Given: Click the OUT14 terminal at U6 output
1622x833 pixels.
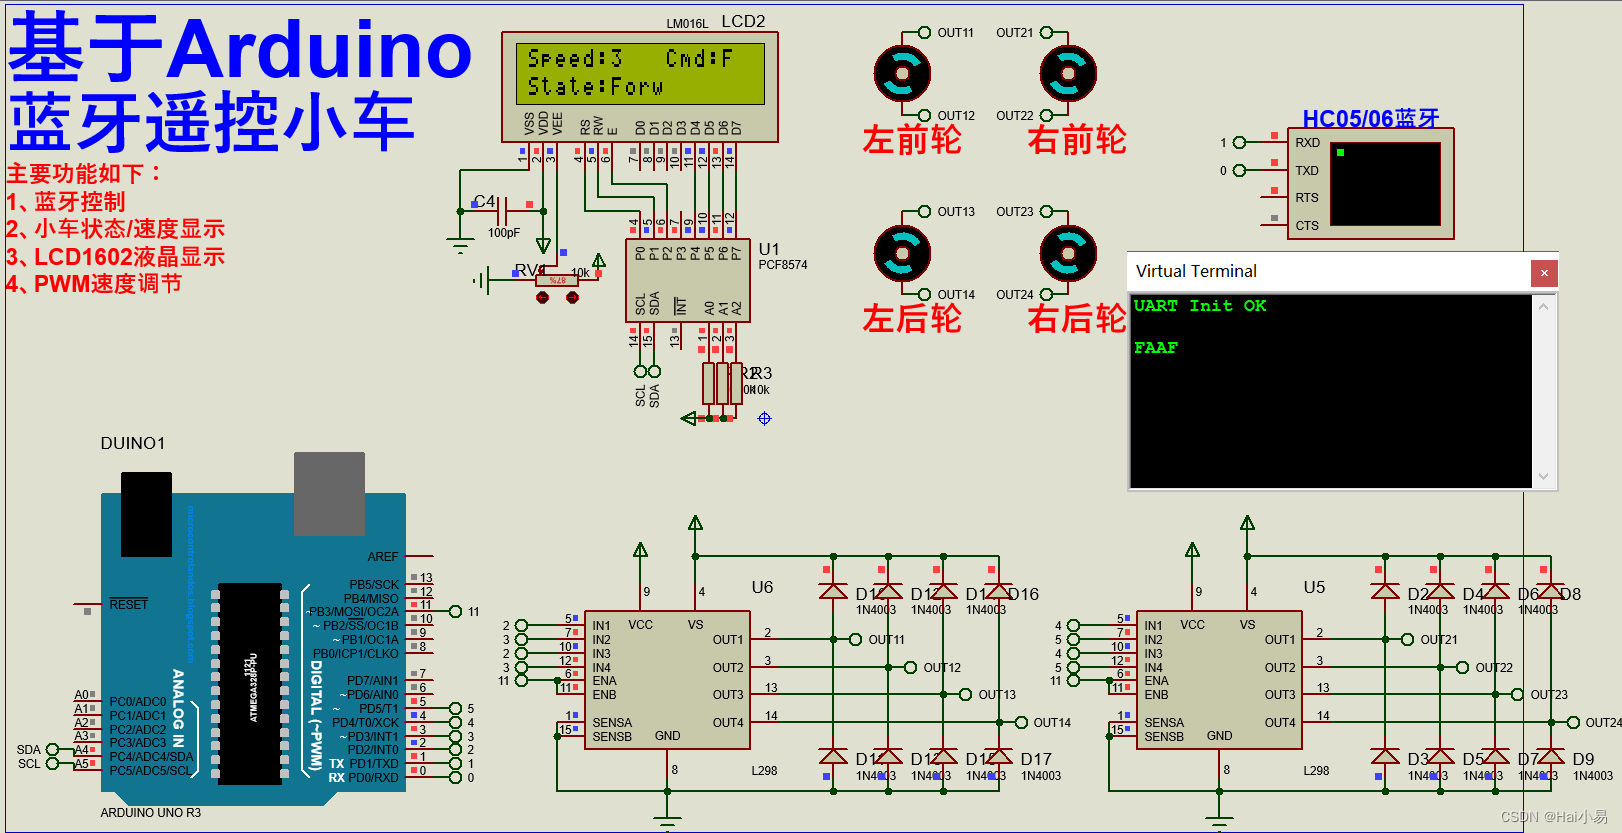Looking at the screenshot, I should click(1021, 723).
